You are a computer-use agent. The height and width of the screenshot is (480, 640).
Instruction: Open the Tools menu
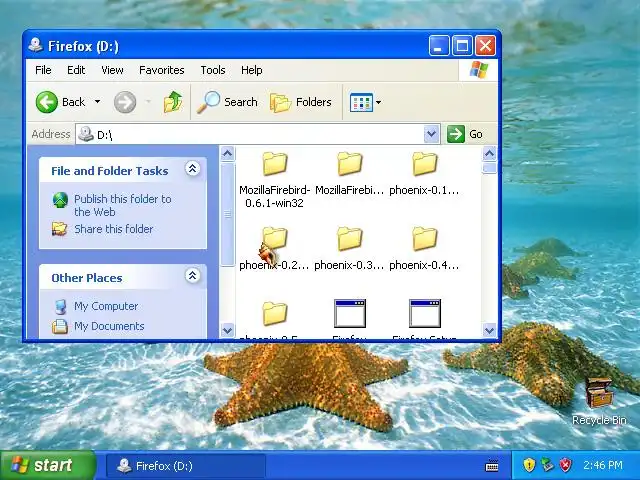(213, 70)
